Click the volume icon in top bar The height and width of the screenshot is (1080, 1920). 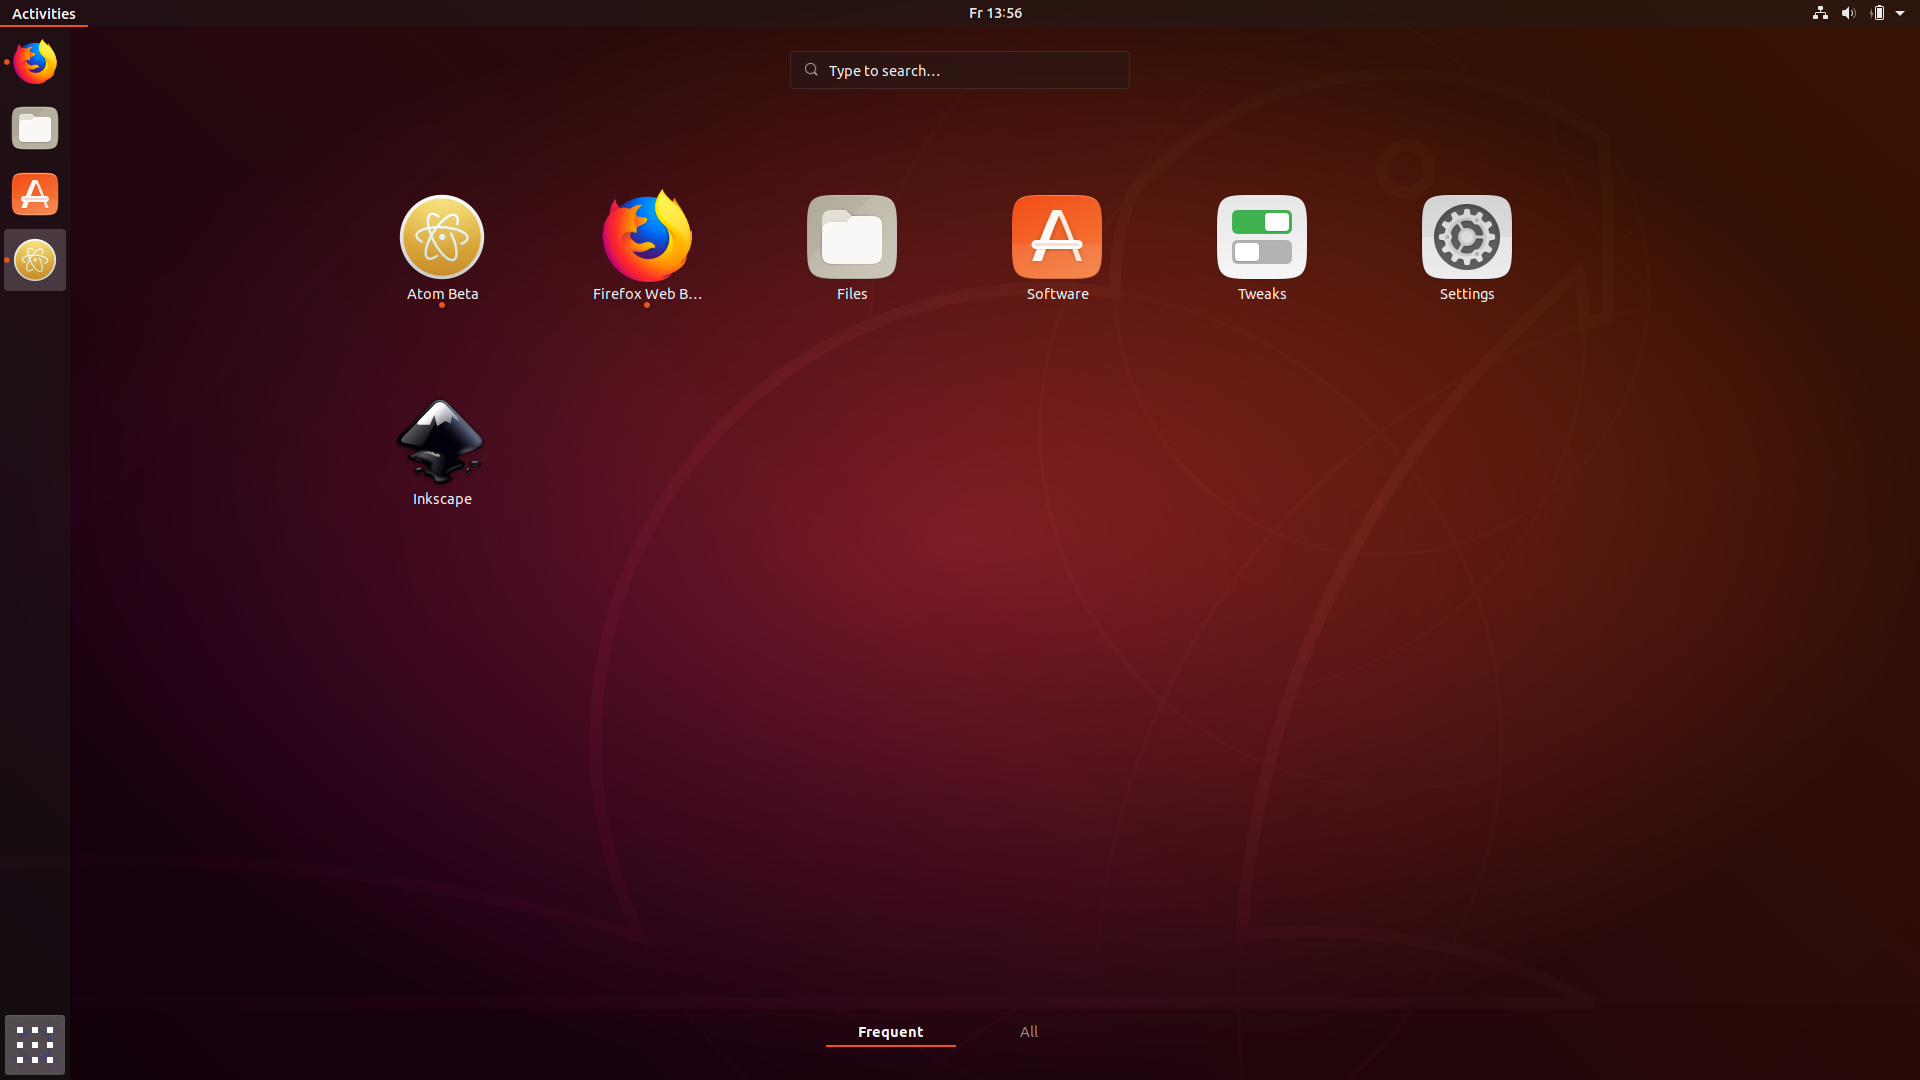[x=1848, y=13]
